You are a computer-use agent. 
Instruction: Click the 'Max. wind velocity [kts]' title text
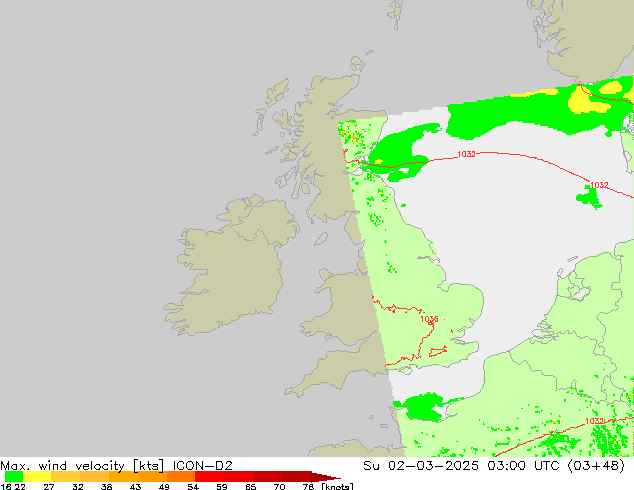click(82, 466)
